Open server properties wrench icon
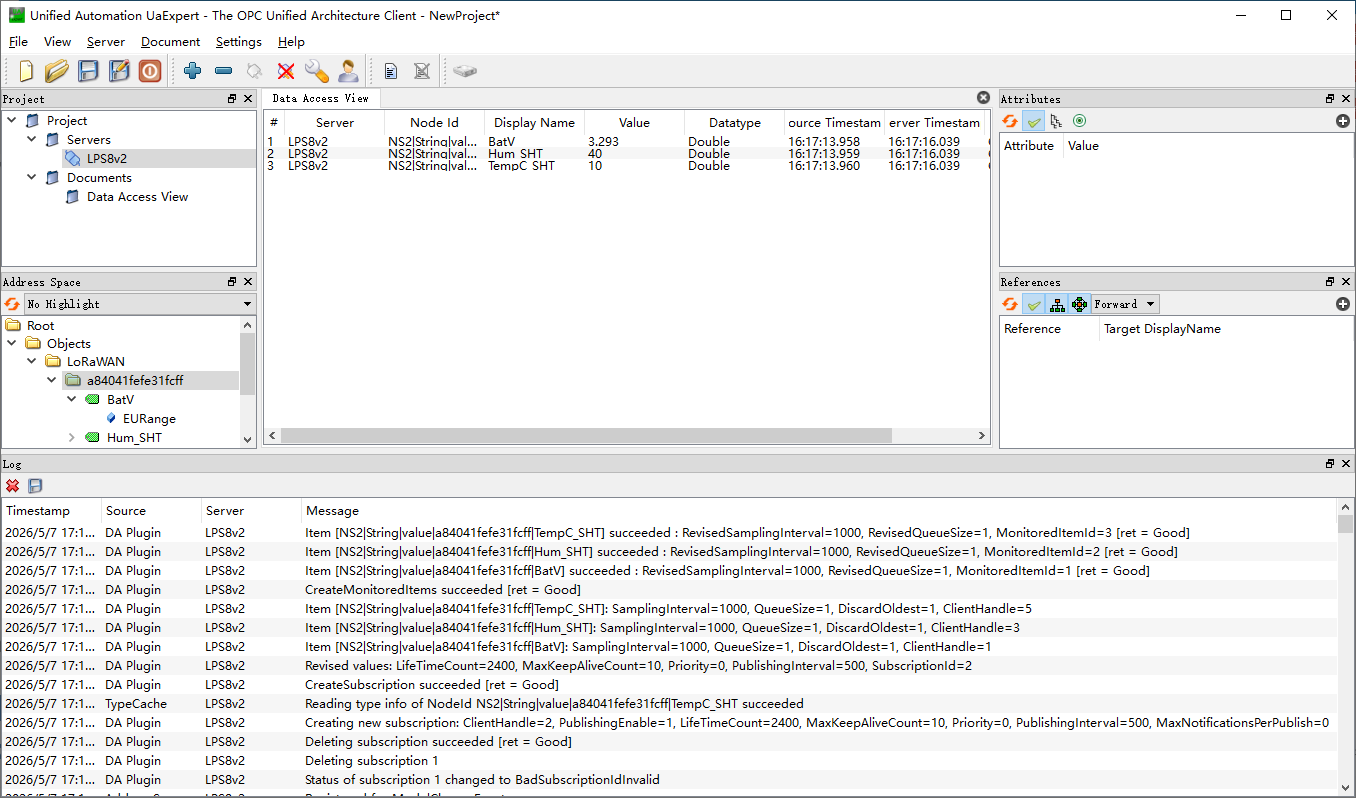 click(x=317, y=71)
